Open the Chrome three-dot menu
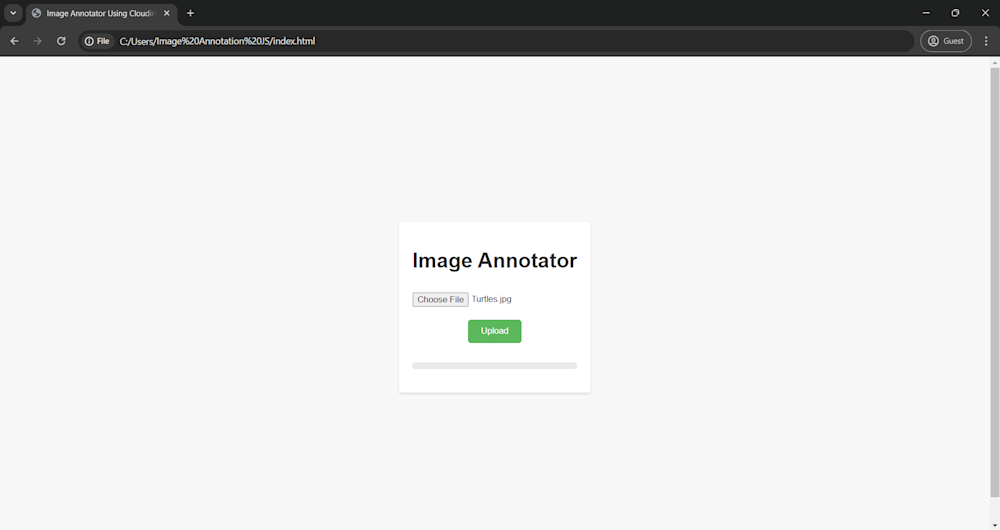1000x530 pixels. (986, 41)
